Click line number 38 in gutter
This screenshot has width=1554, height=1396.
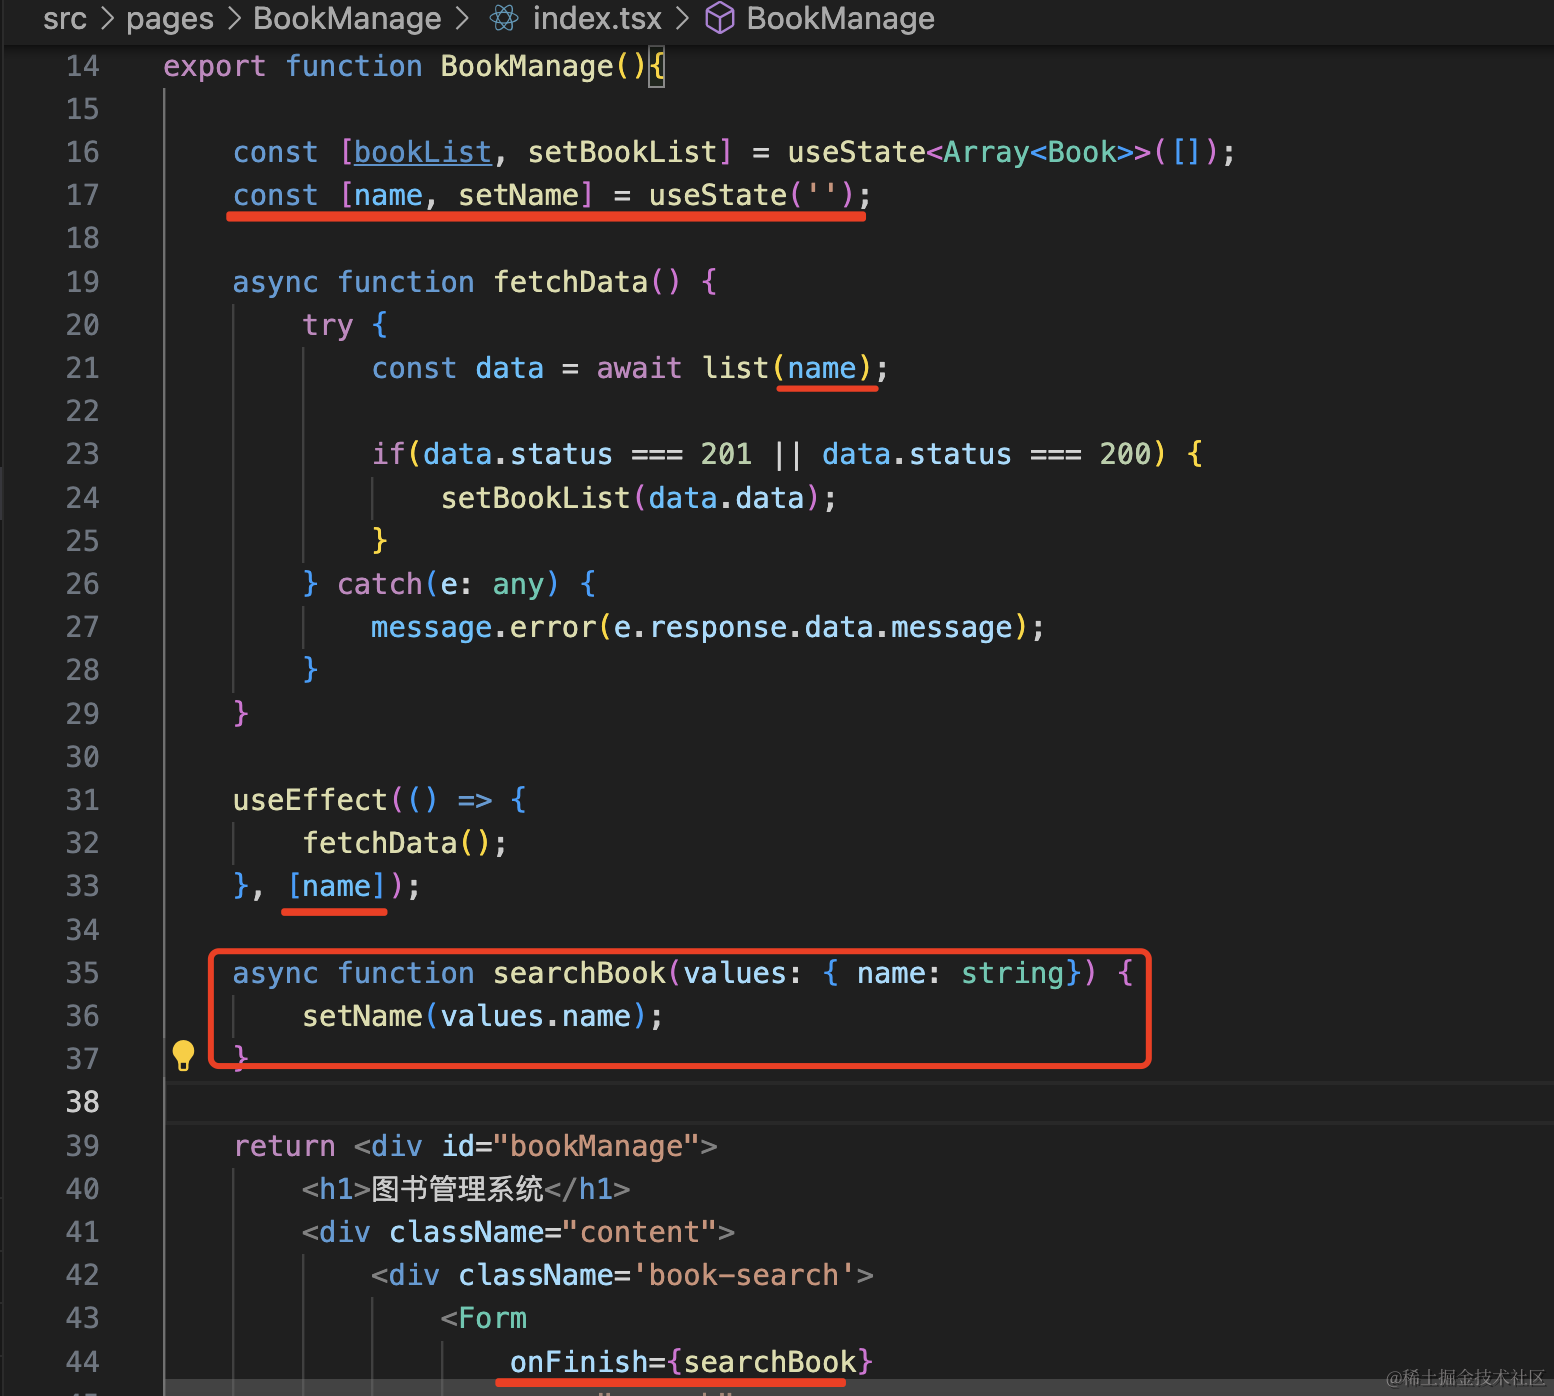(x=83, y=1102)
